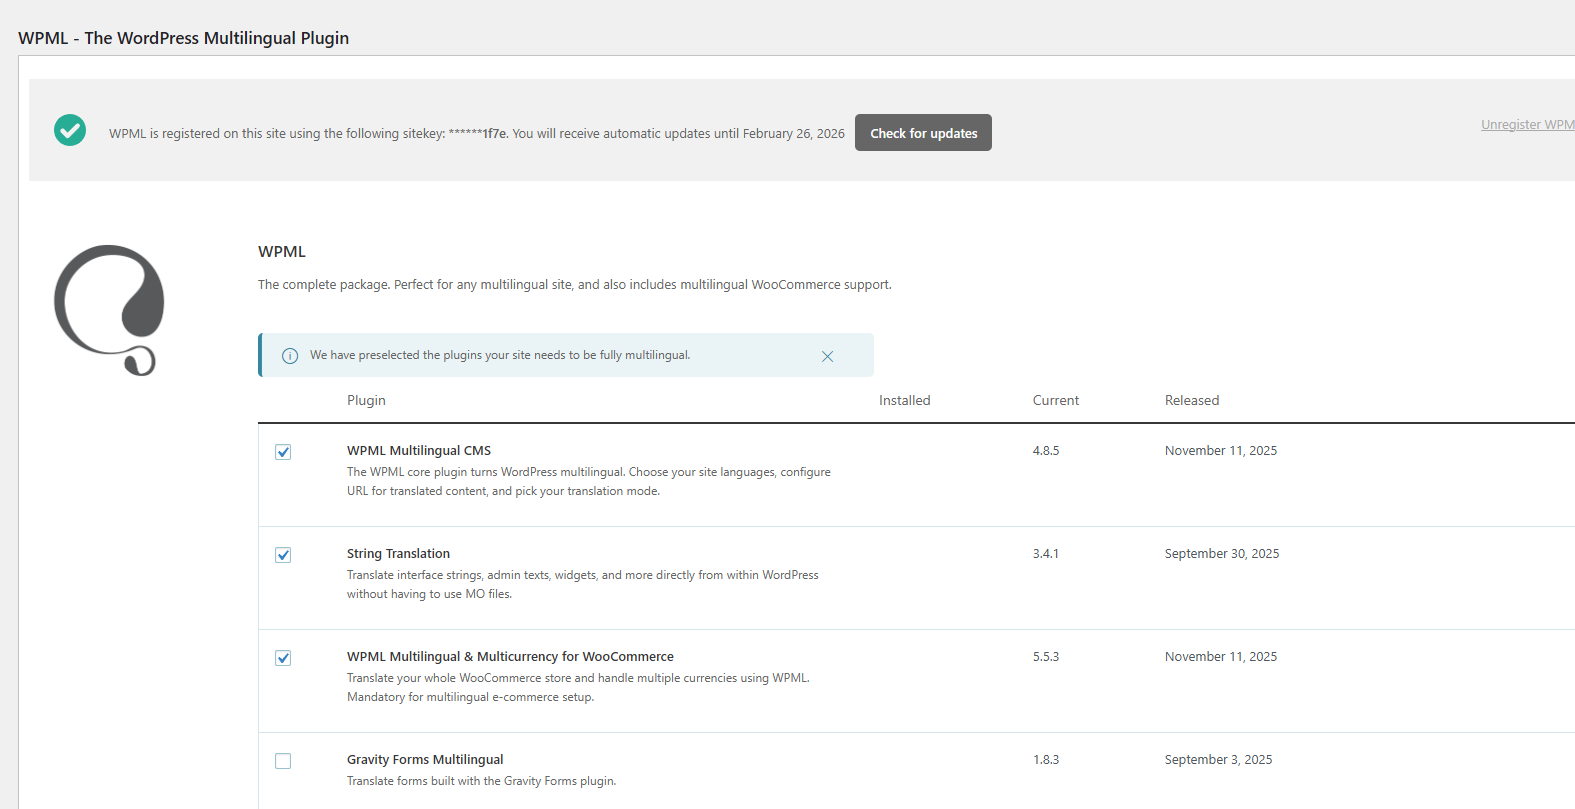Select the Multicurrency for WooCommerce plugin title
This screenshot has width=1575, height=809.
click(510, 657)
